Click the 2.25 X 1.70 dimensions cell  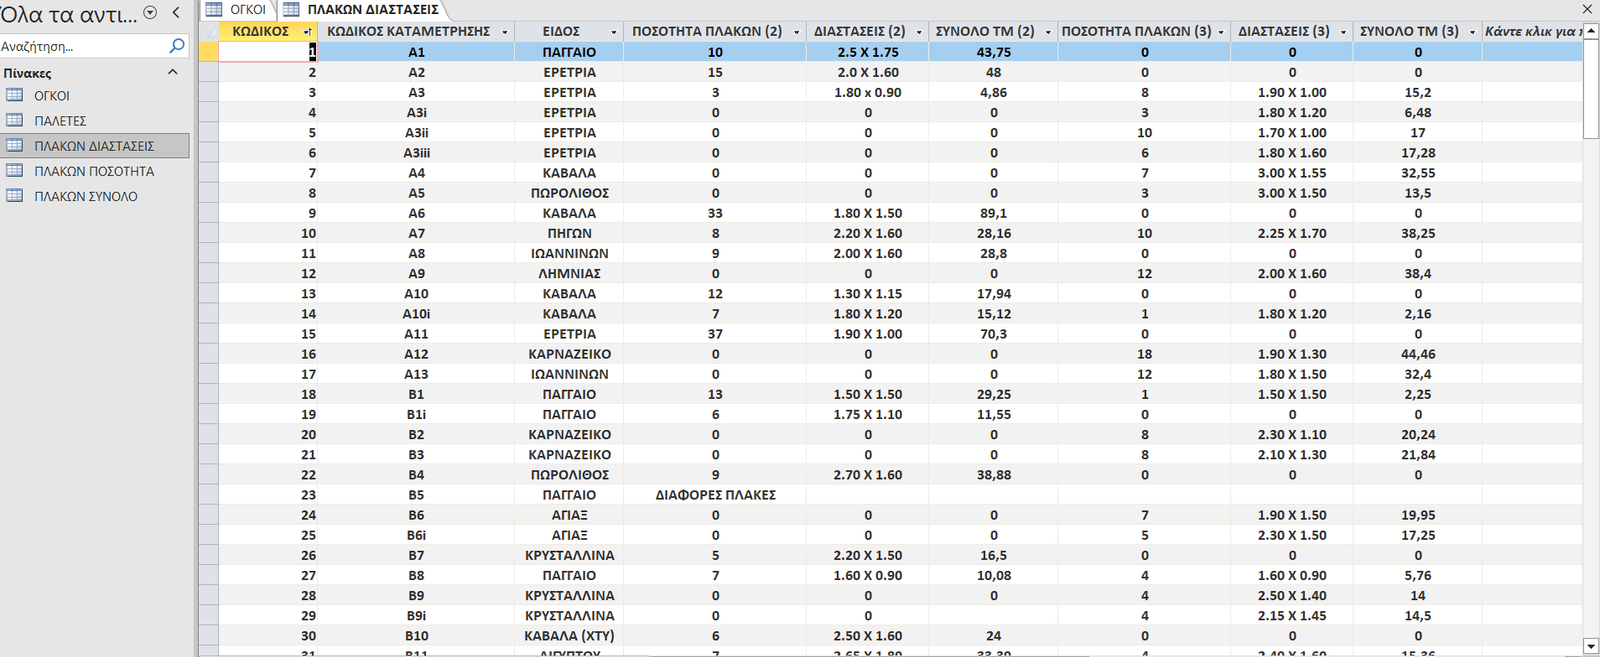[x=1292, y=233]
